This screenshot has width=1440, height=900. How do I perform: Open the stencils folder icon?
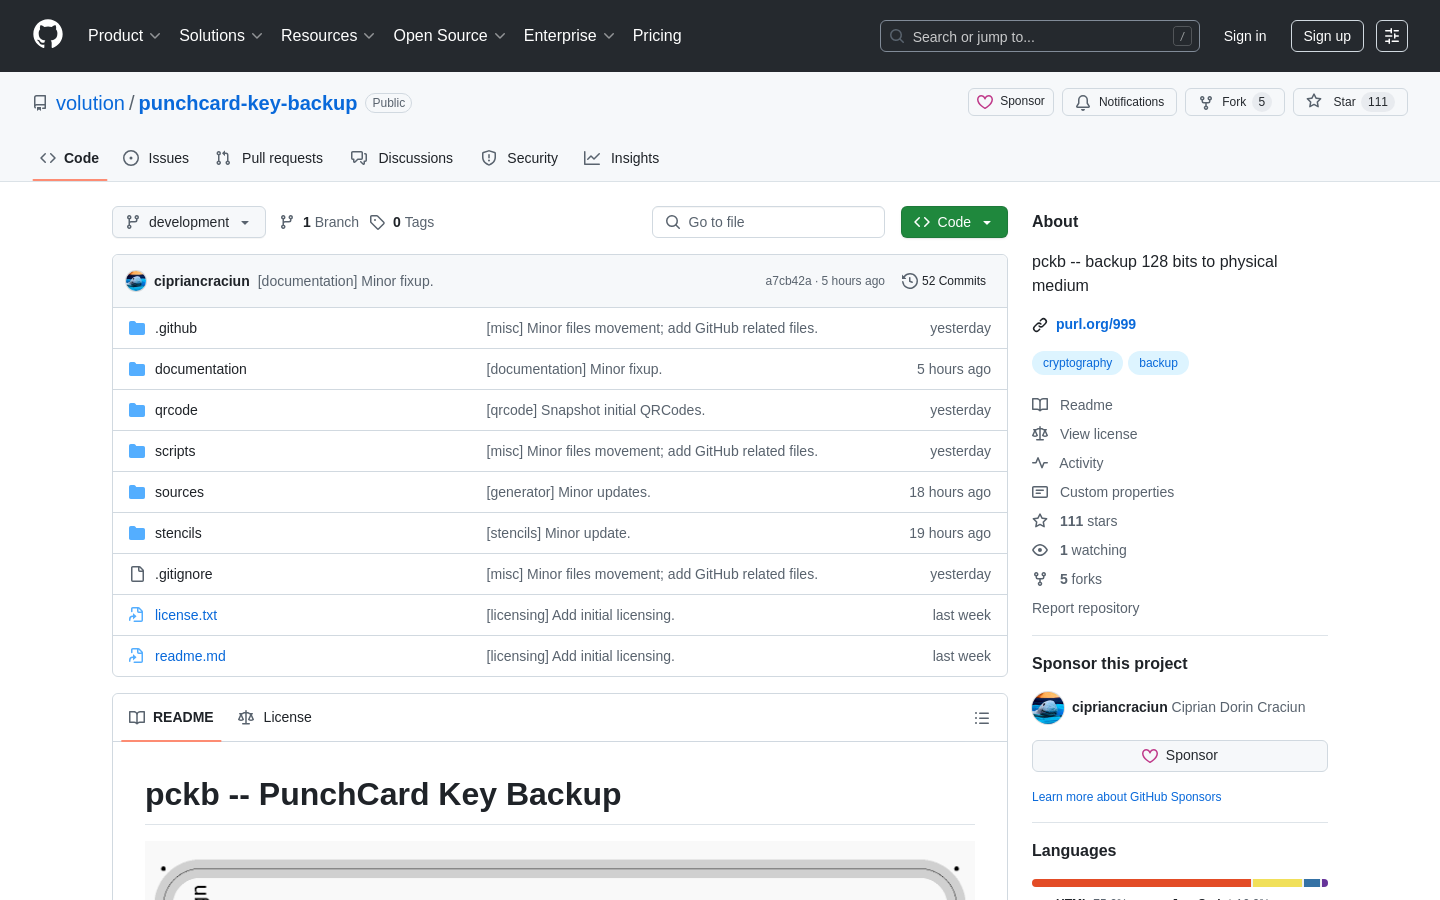coord(137,533)
